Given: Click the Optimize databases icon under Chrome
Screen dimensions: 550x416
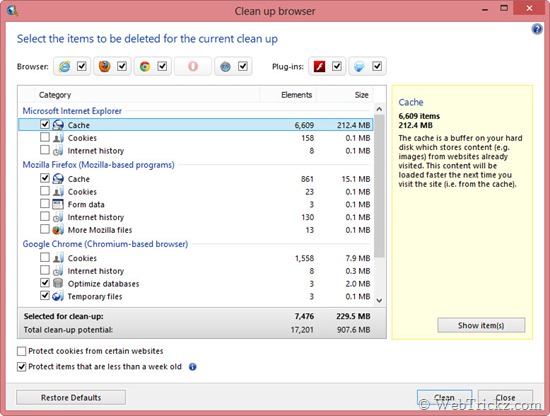Looking at the screenshot, I should coord(58,283).
